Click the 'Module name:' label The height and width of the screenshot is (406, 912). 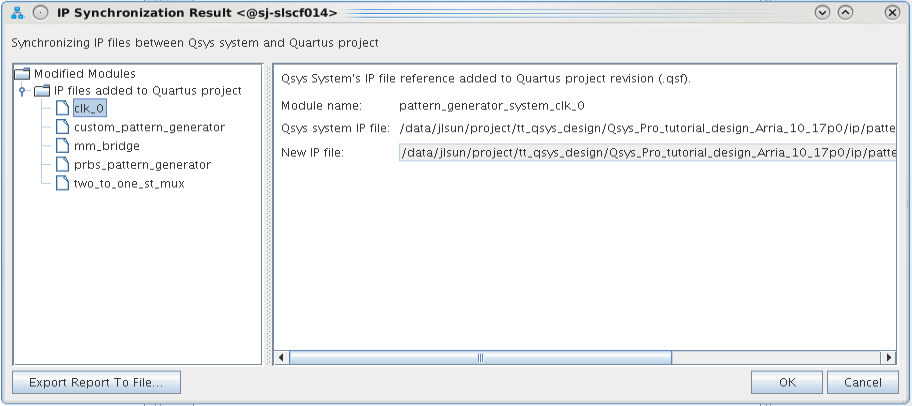tap(321, 106)
